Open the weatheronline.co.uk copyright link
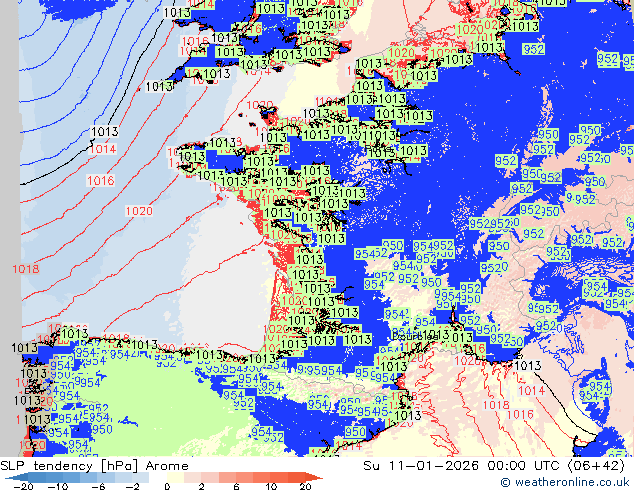Image resolution: width=634 pixels, height=490 pixels. click(x=564, y=482)
